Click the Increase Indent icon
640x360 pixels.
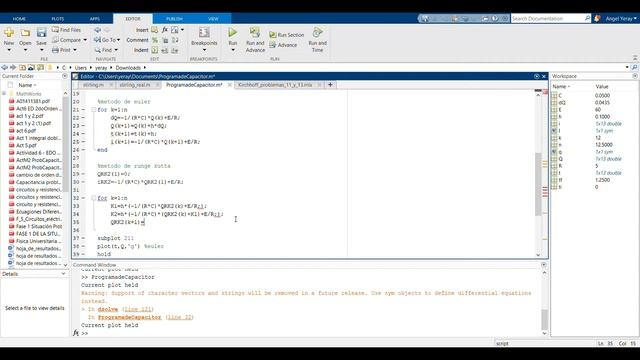[x=165, y=50]
